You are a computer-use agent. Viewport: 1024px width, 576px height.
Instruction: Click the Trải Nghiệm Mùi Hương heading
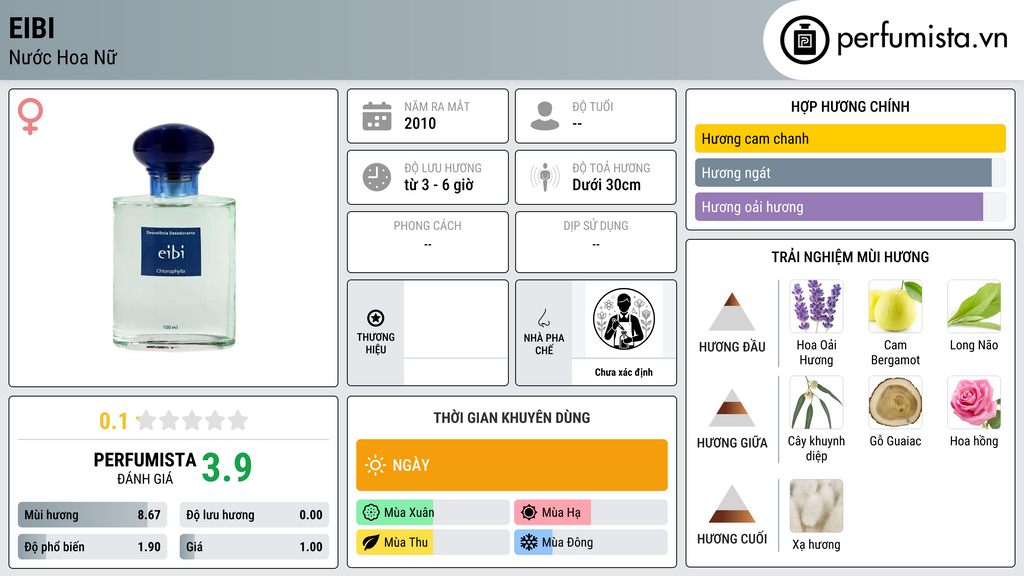[x=850, y=257]
